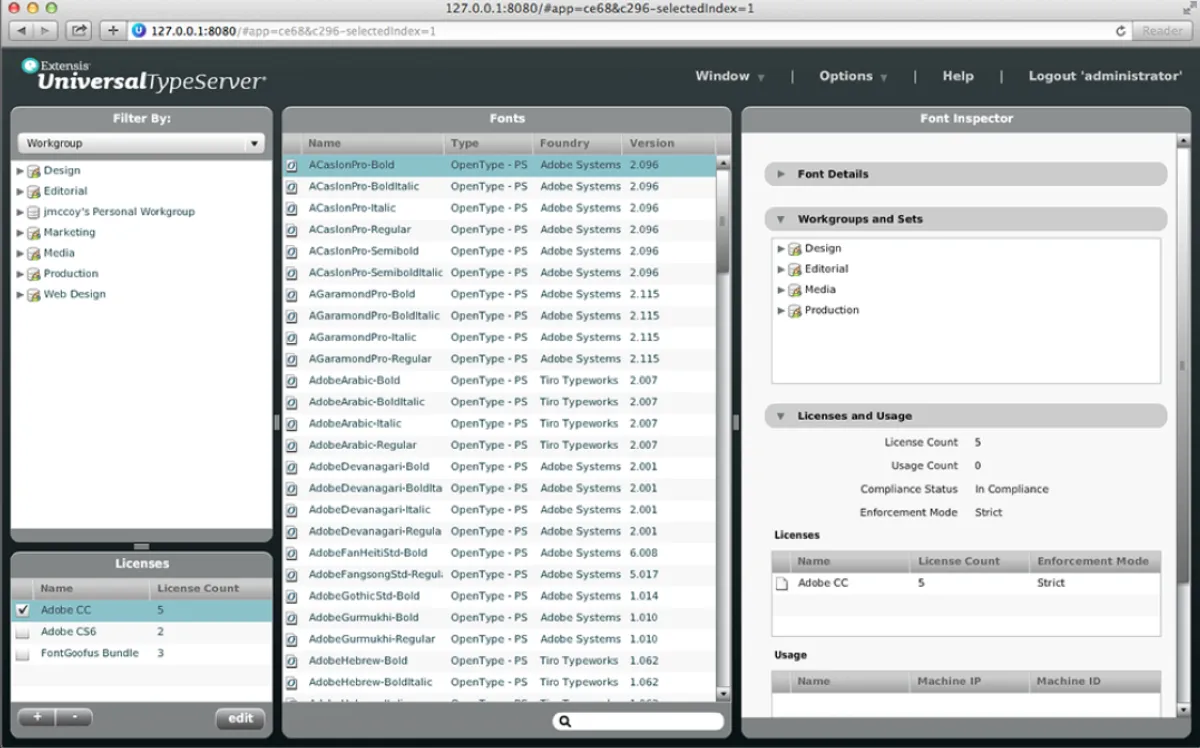Expand the Web Design workgroup node
Viewport: 1200px width, 748px height.
[20, 295]
